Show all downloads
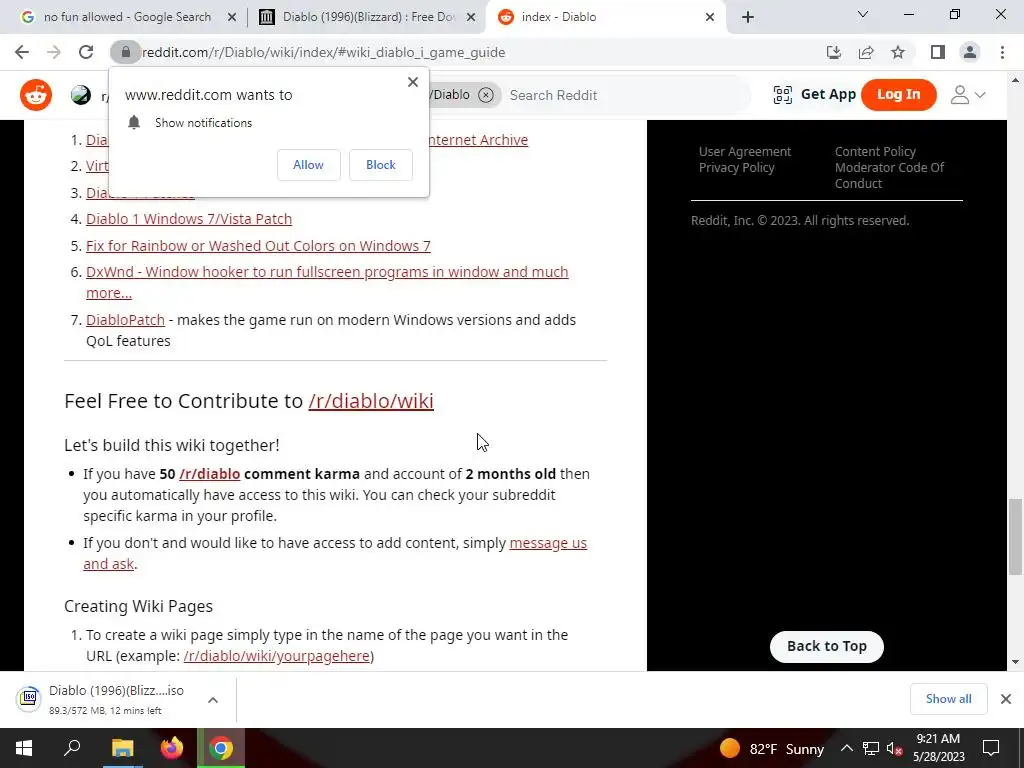Image resolution: width=1024 pixels, height=768 pixels. click(x=948, y=699)
